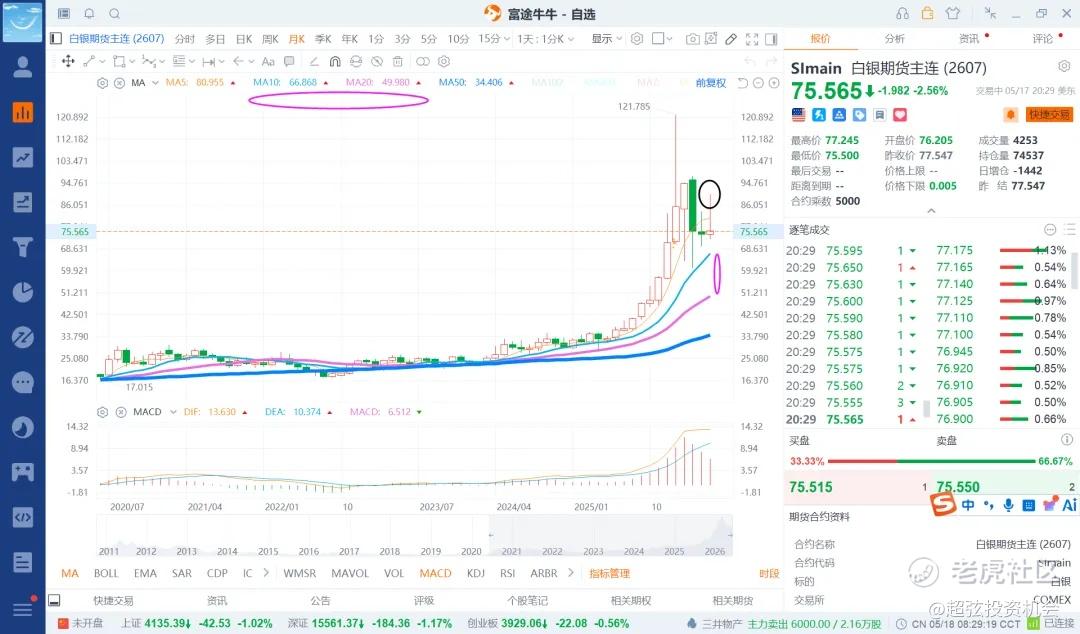Switch to the 分析 tab
1080x634 pixels.
tap(895, 39)
